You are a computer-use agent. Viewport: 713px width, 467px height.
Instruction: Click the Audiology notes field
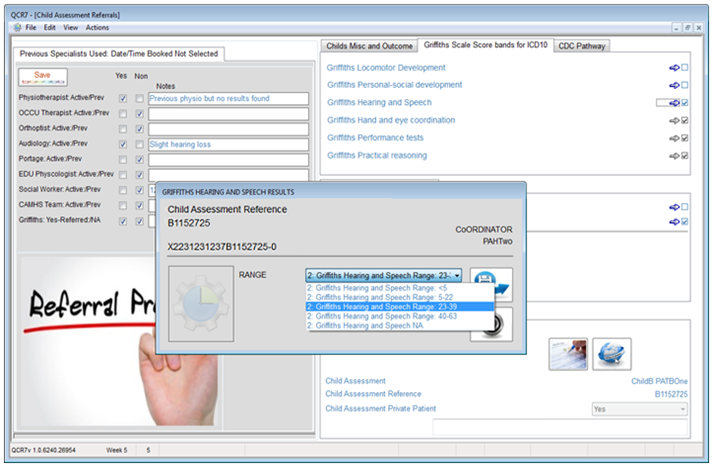pos(229,144)
